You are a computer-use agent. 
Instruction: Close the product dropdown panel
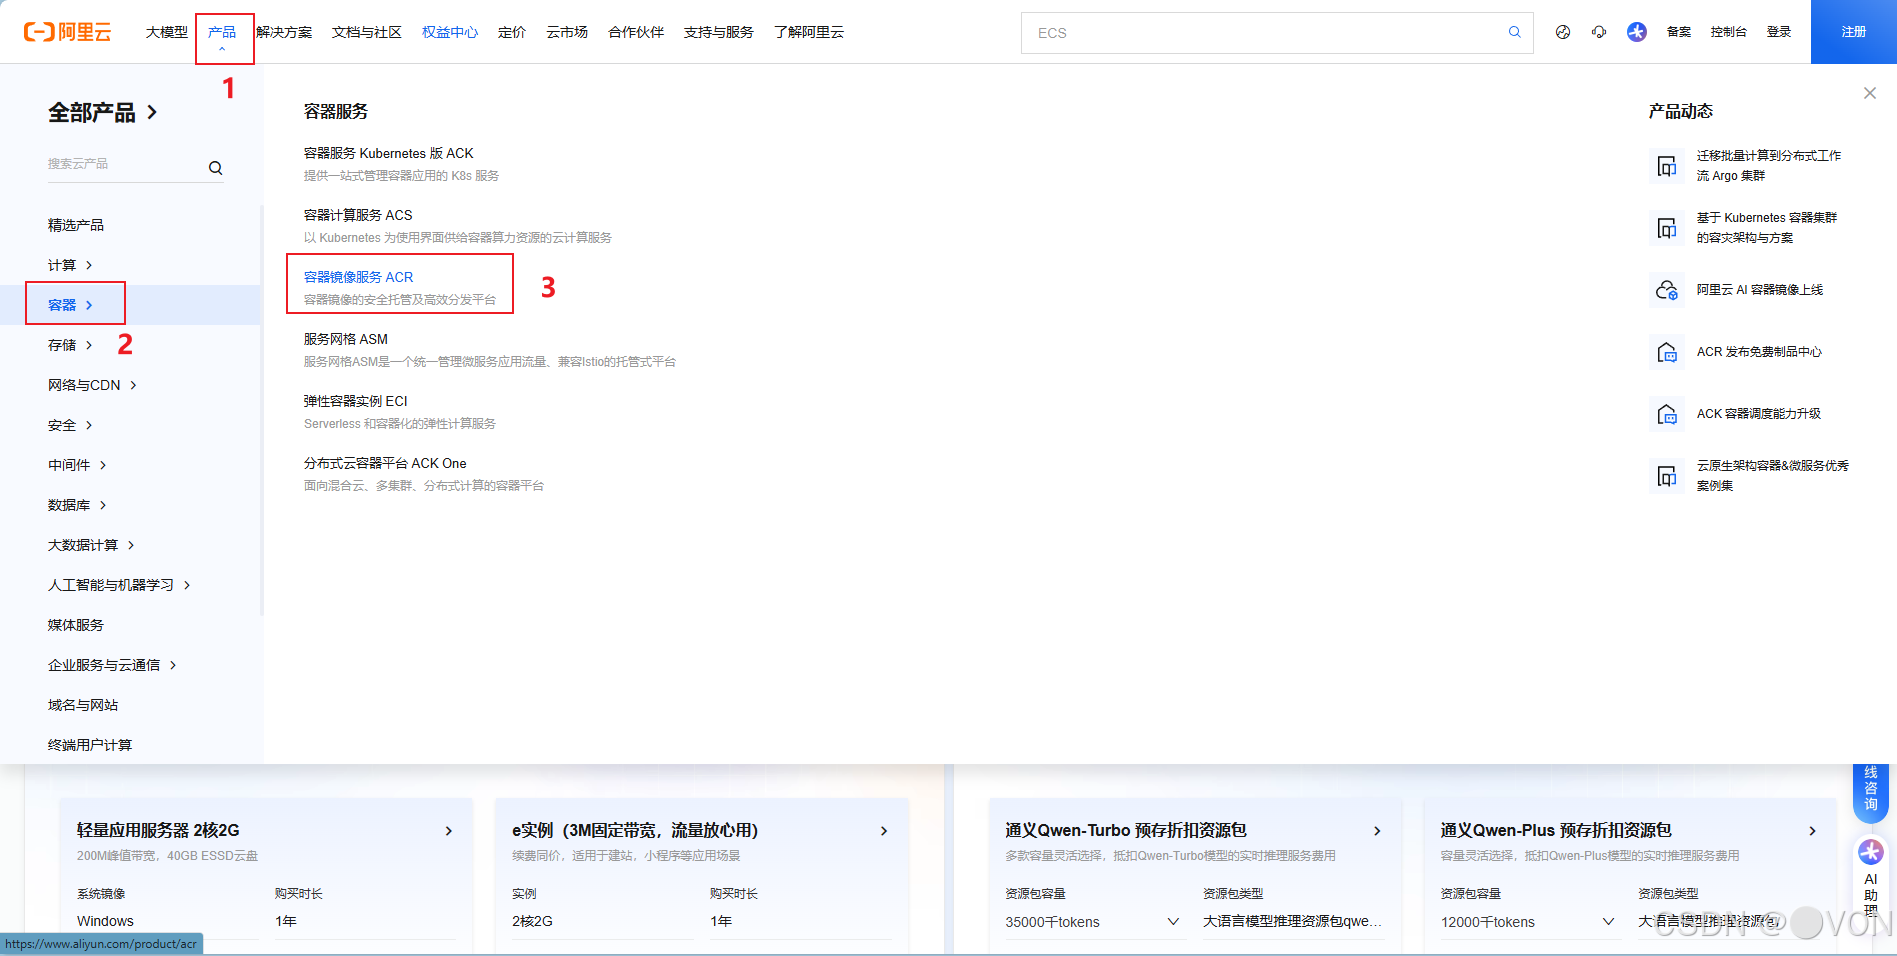(x=1870, y=93)
